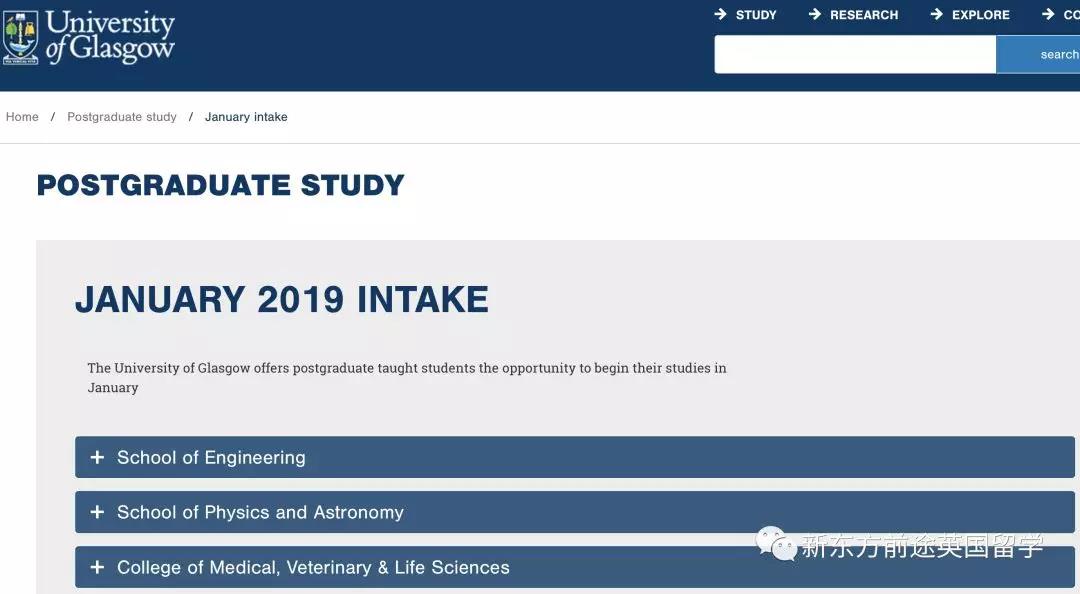Open the EXPLORE navigation menu
The height and width of the screenshot is (594, 1080).
tap(981, 14)
